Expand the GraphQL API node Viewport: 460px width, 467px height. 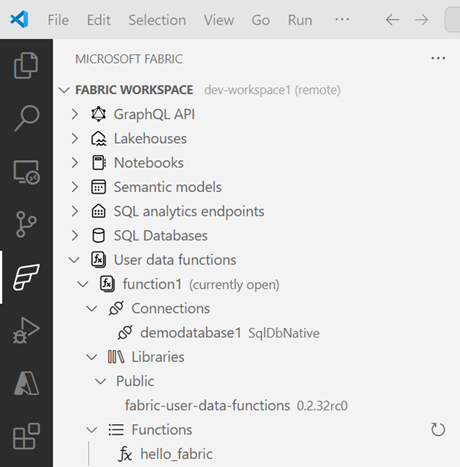coord(75,114)
